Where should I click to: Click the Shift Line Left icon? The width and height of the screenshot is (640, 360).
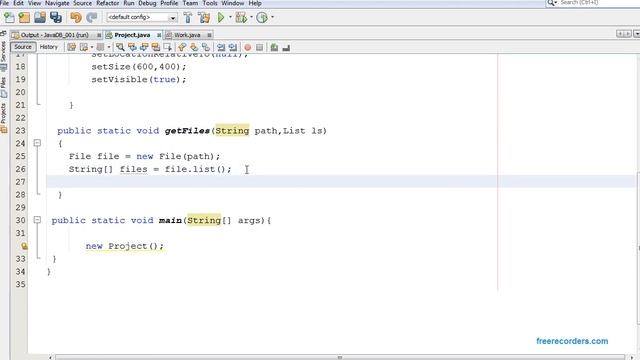coord(221,47)
